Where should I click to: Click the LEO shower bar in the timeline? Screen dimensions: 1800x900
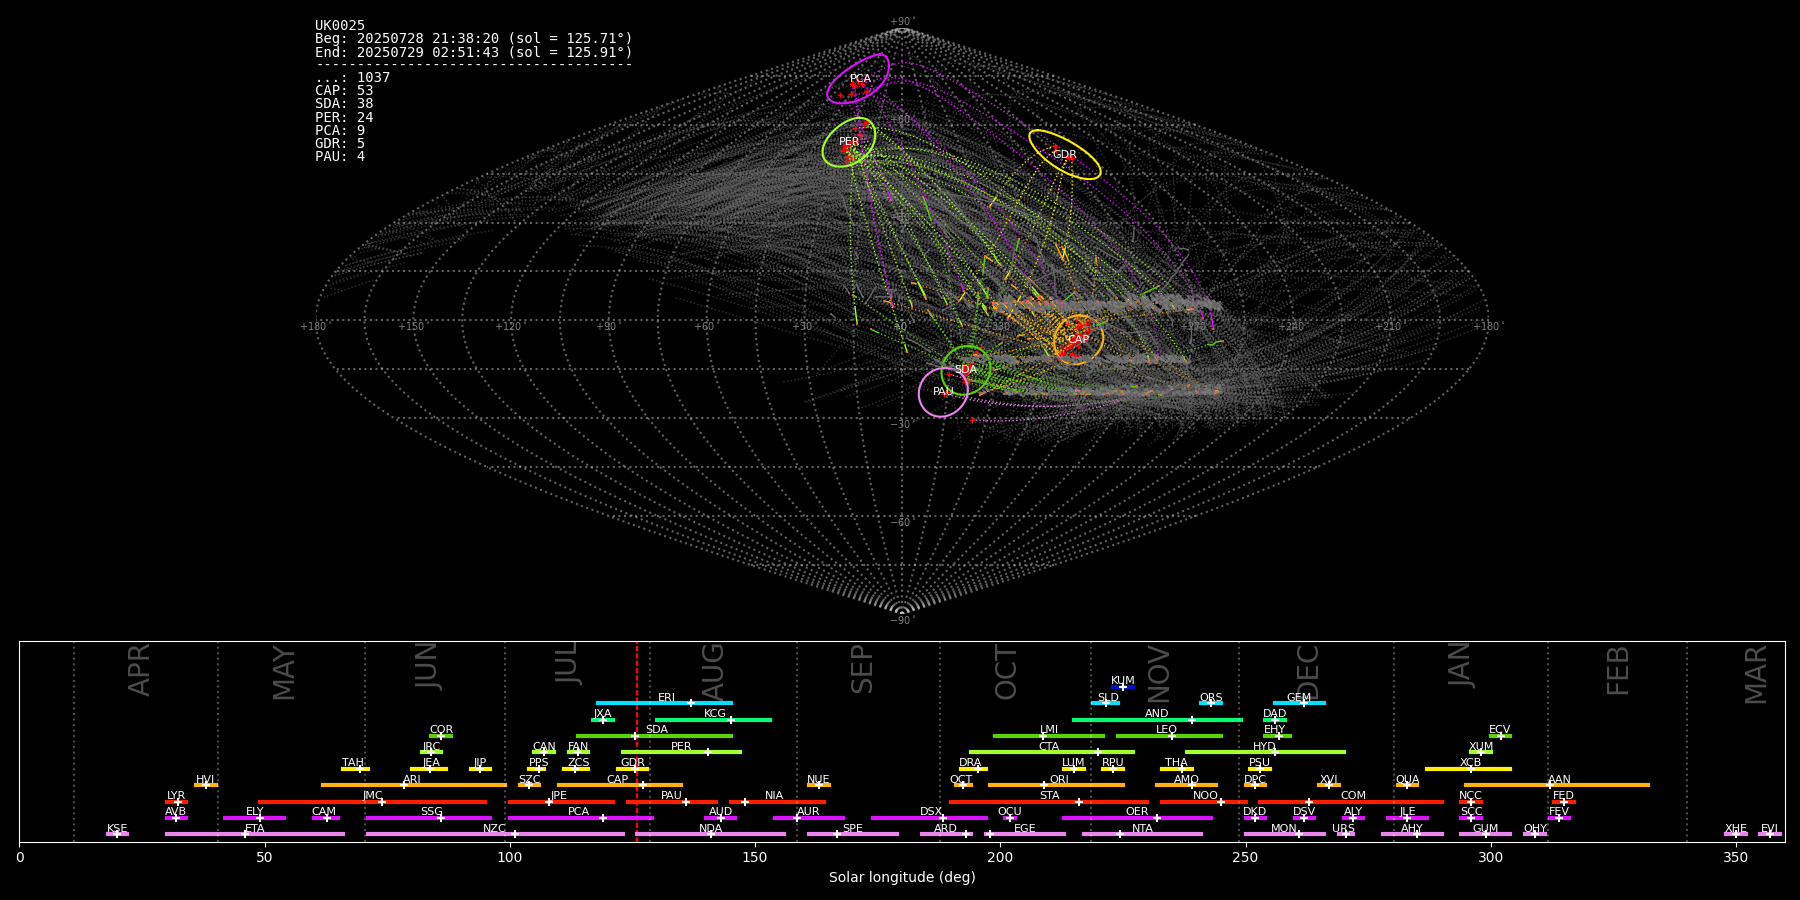point(1169,736)
